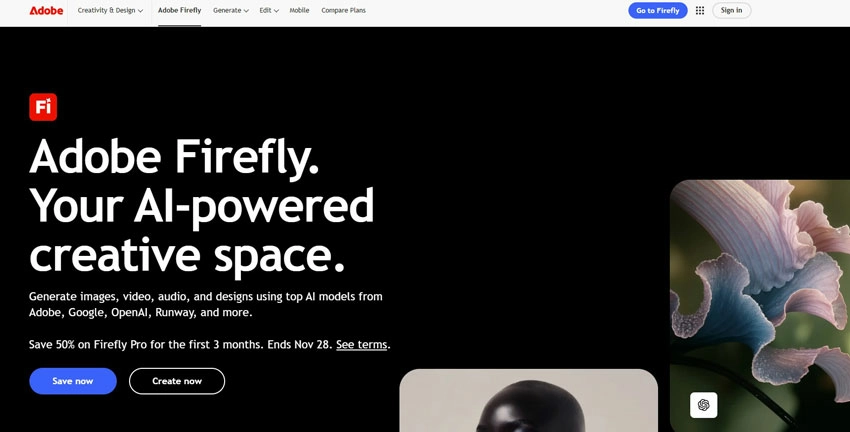Click the pink flower image thumbnail
This screenshot has width=850, height=432.
pos(760,306)
